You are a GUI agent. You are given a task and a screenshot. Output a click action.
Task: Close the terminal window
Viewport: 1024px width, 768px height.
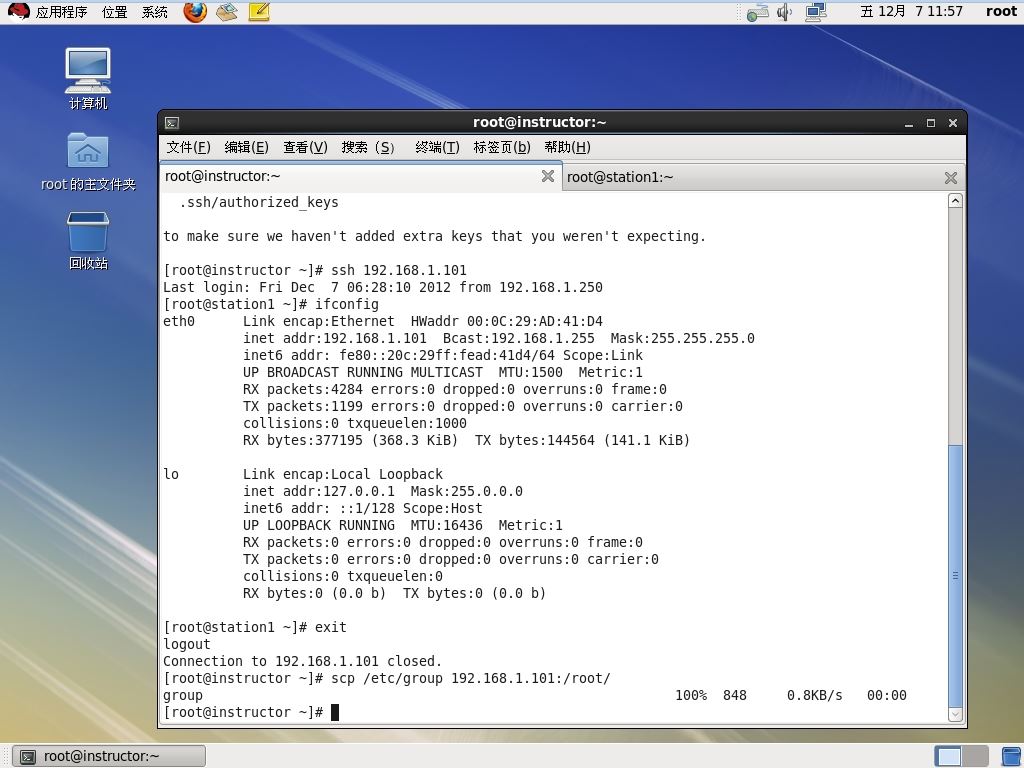[x=953, y=123]
